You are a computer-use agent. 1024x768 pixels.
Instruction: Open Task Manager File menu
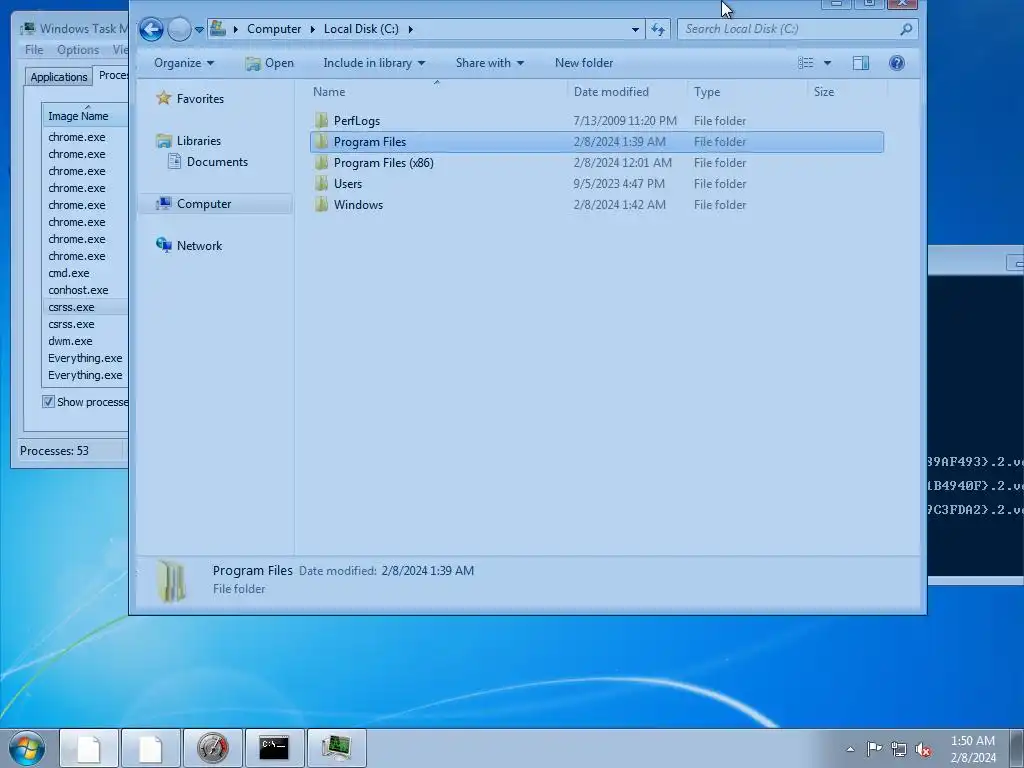[34, 50]
